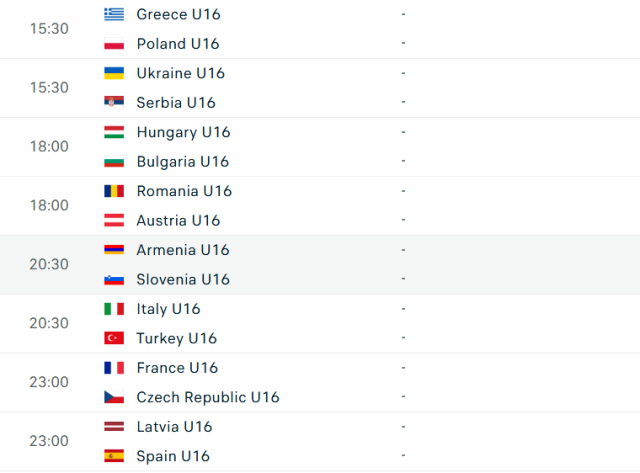Viewport: 640px width, 473px height.
Task: Click the Armenia flag icon
Action: coord(114,250)
